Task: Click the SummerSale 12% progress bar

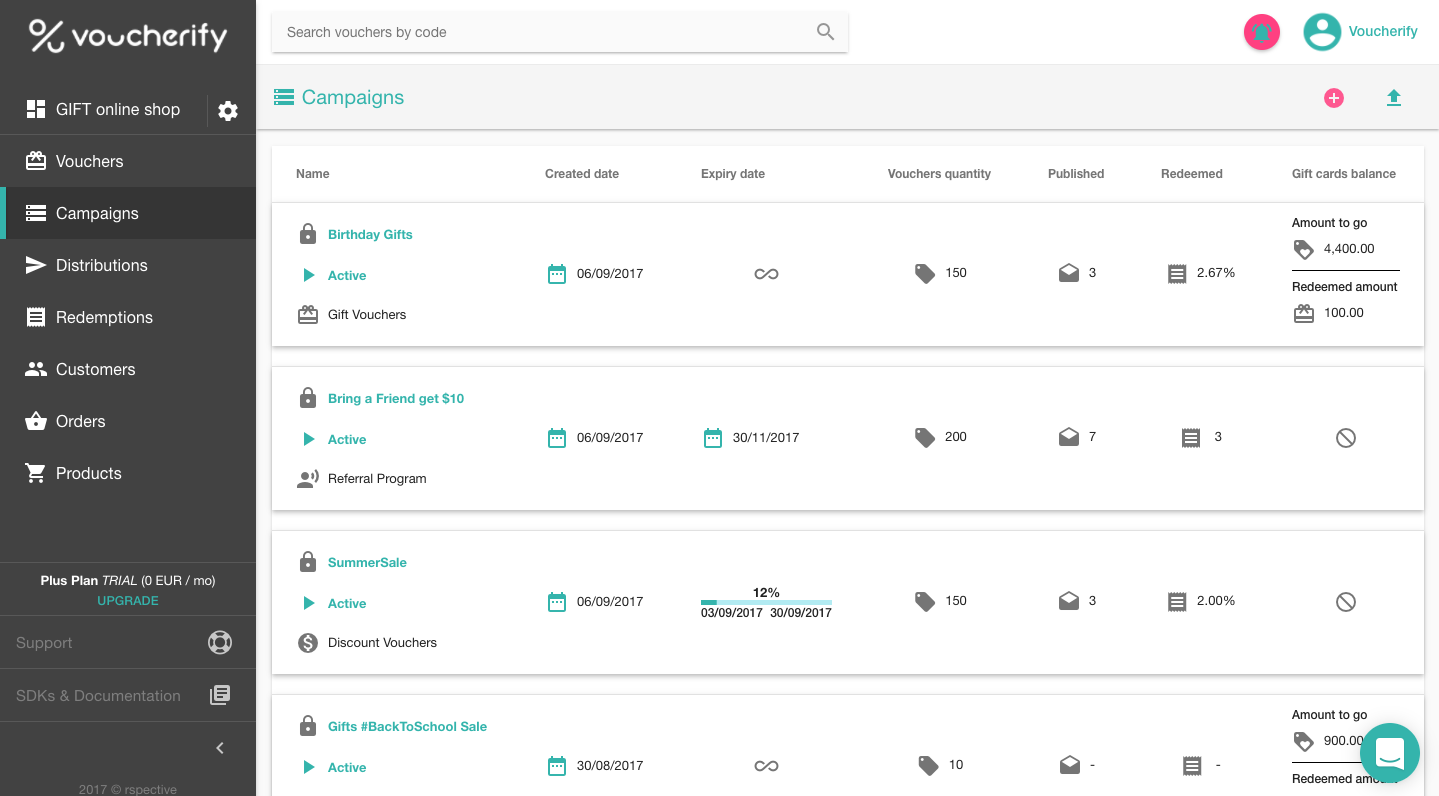Action: click(x=766, y=602)
